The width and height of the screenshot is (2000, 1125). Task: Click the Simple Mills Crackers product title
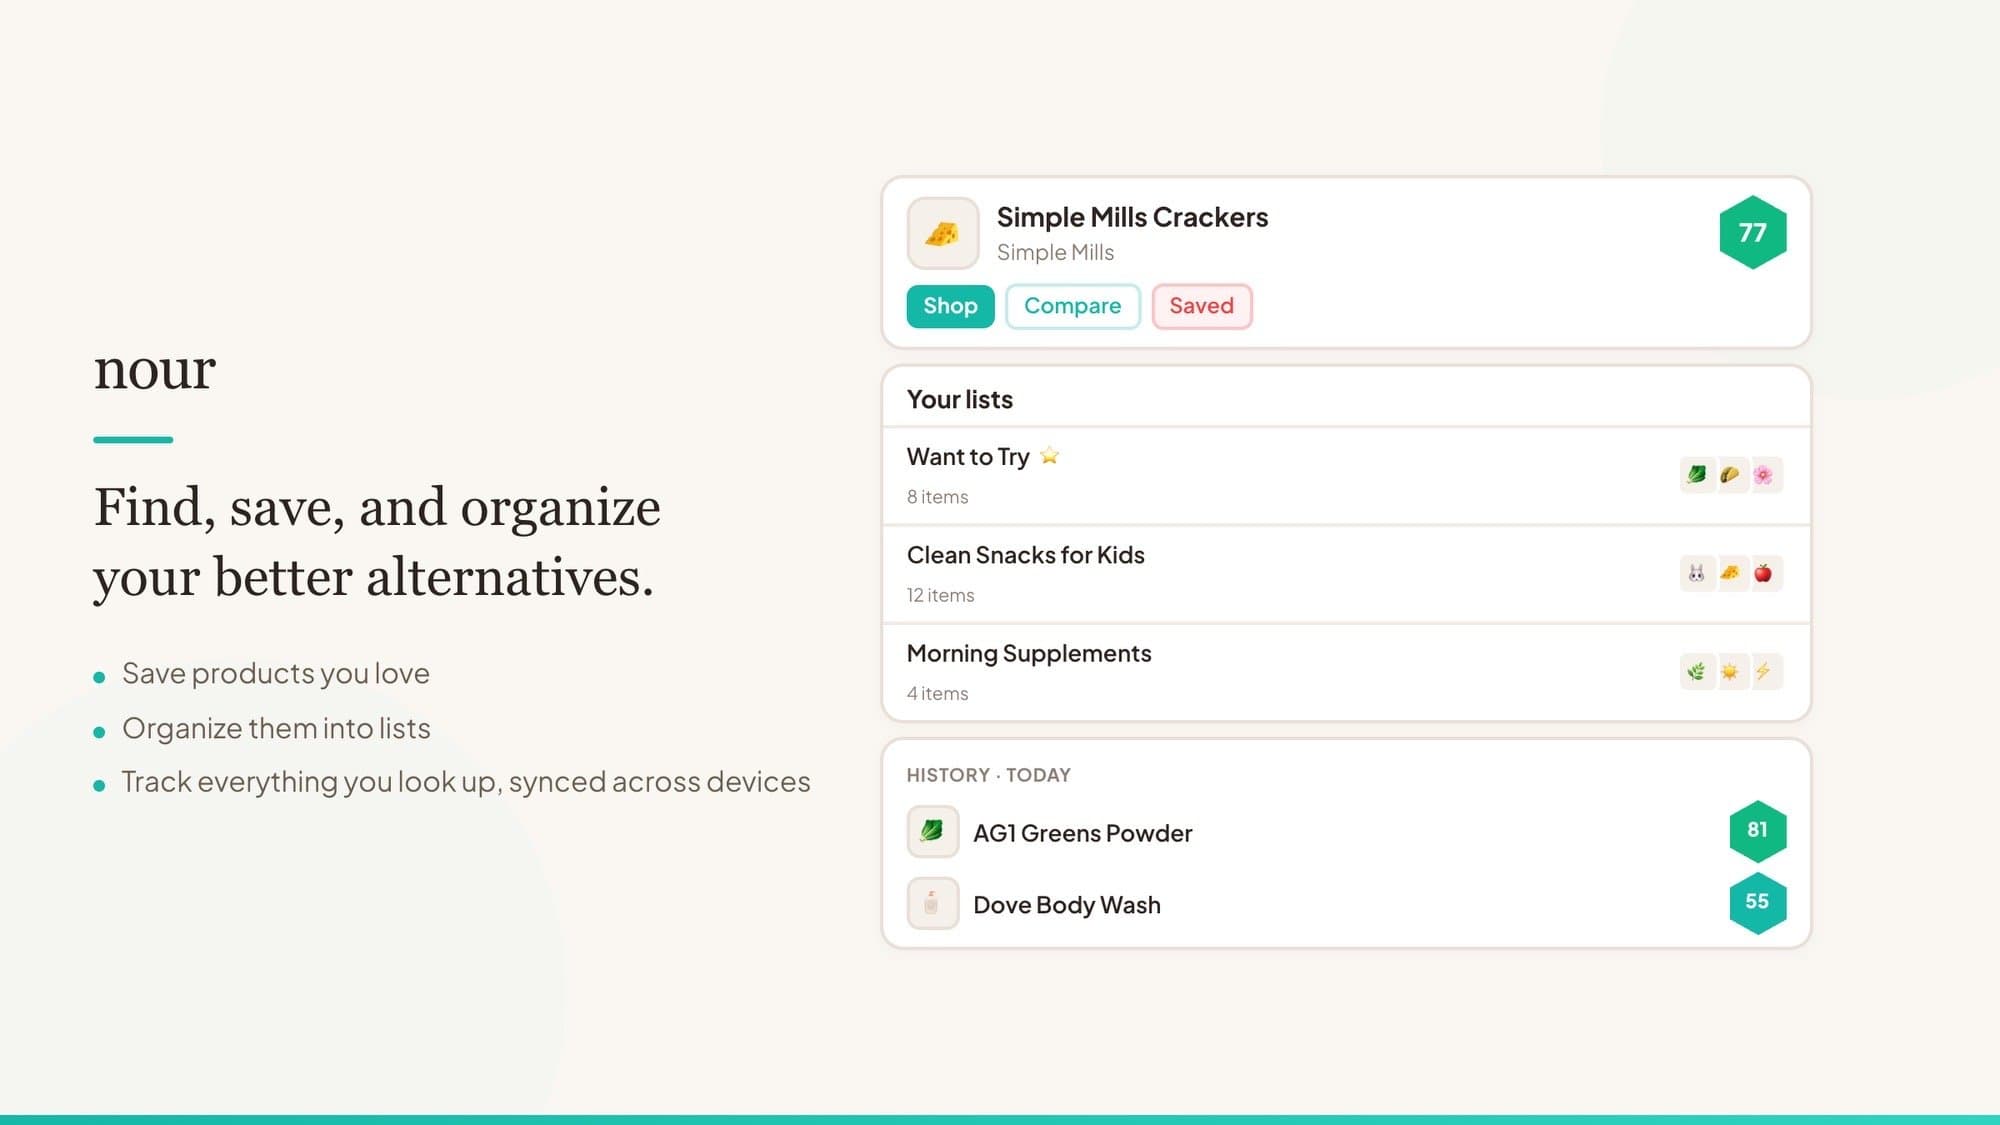(x=1132, y=217)
